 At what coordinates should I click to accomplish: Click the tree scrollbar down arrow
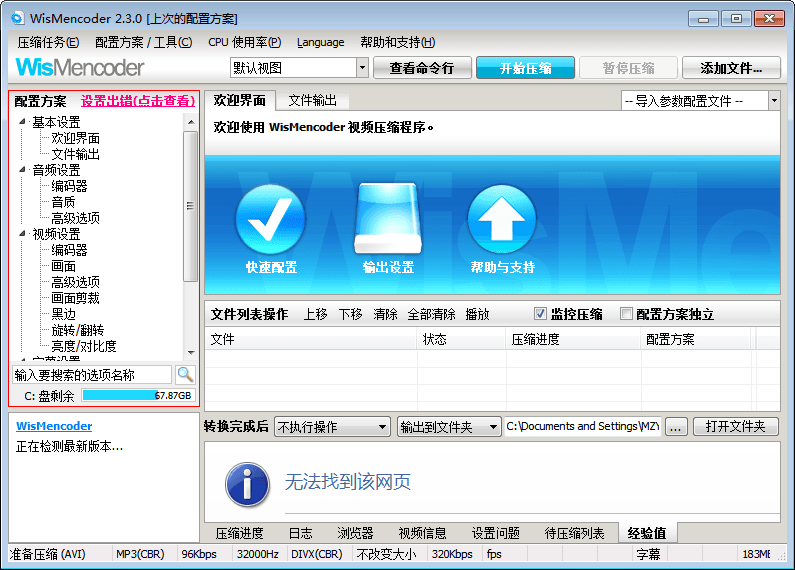191,352
